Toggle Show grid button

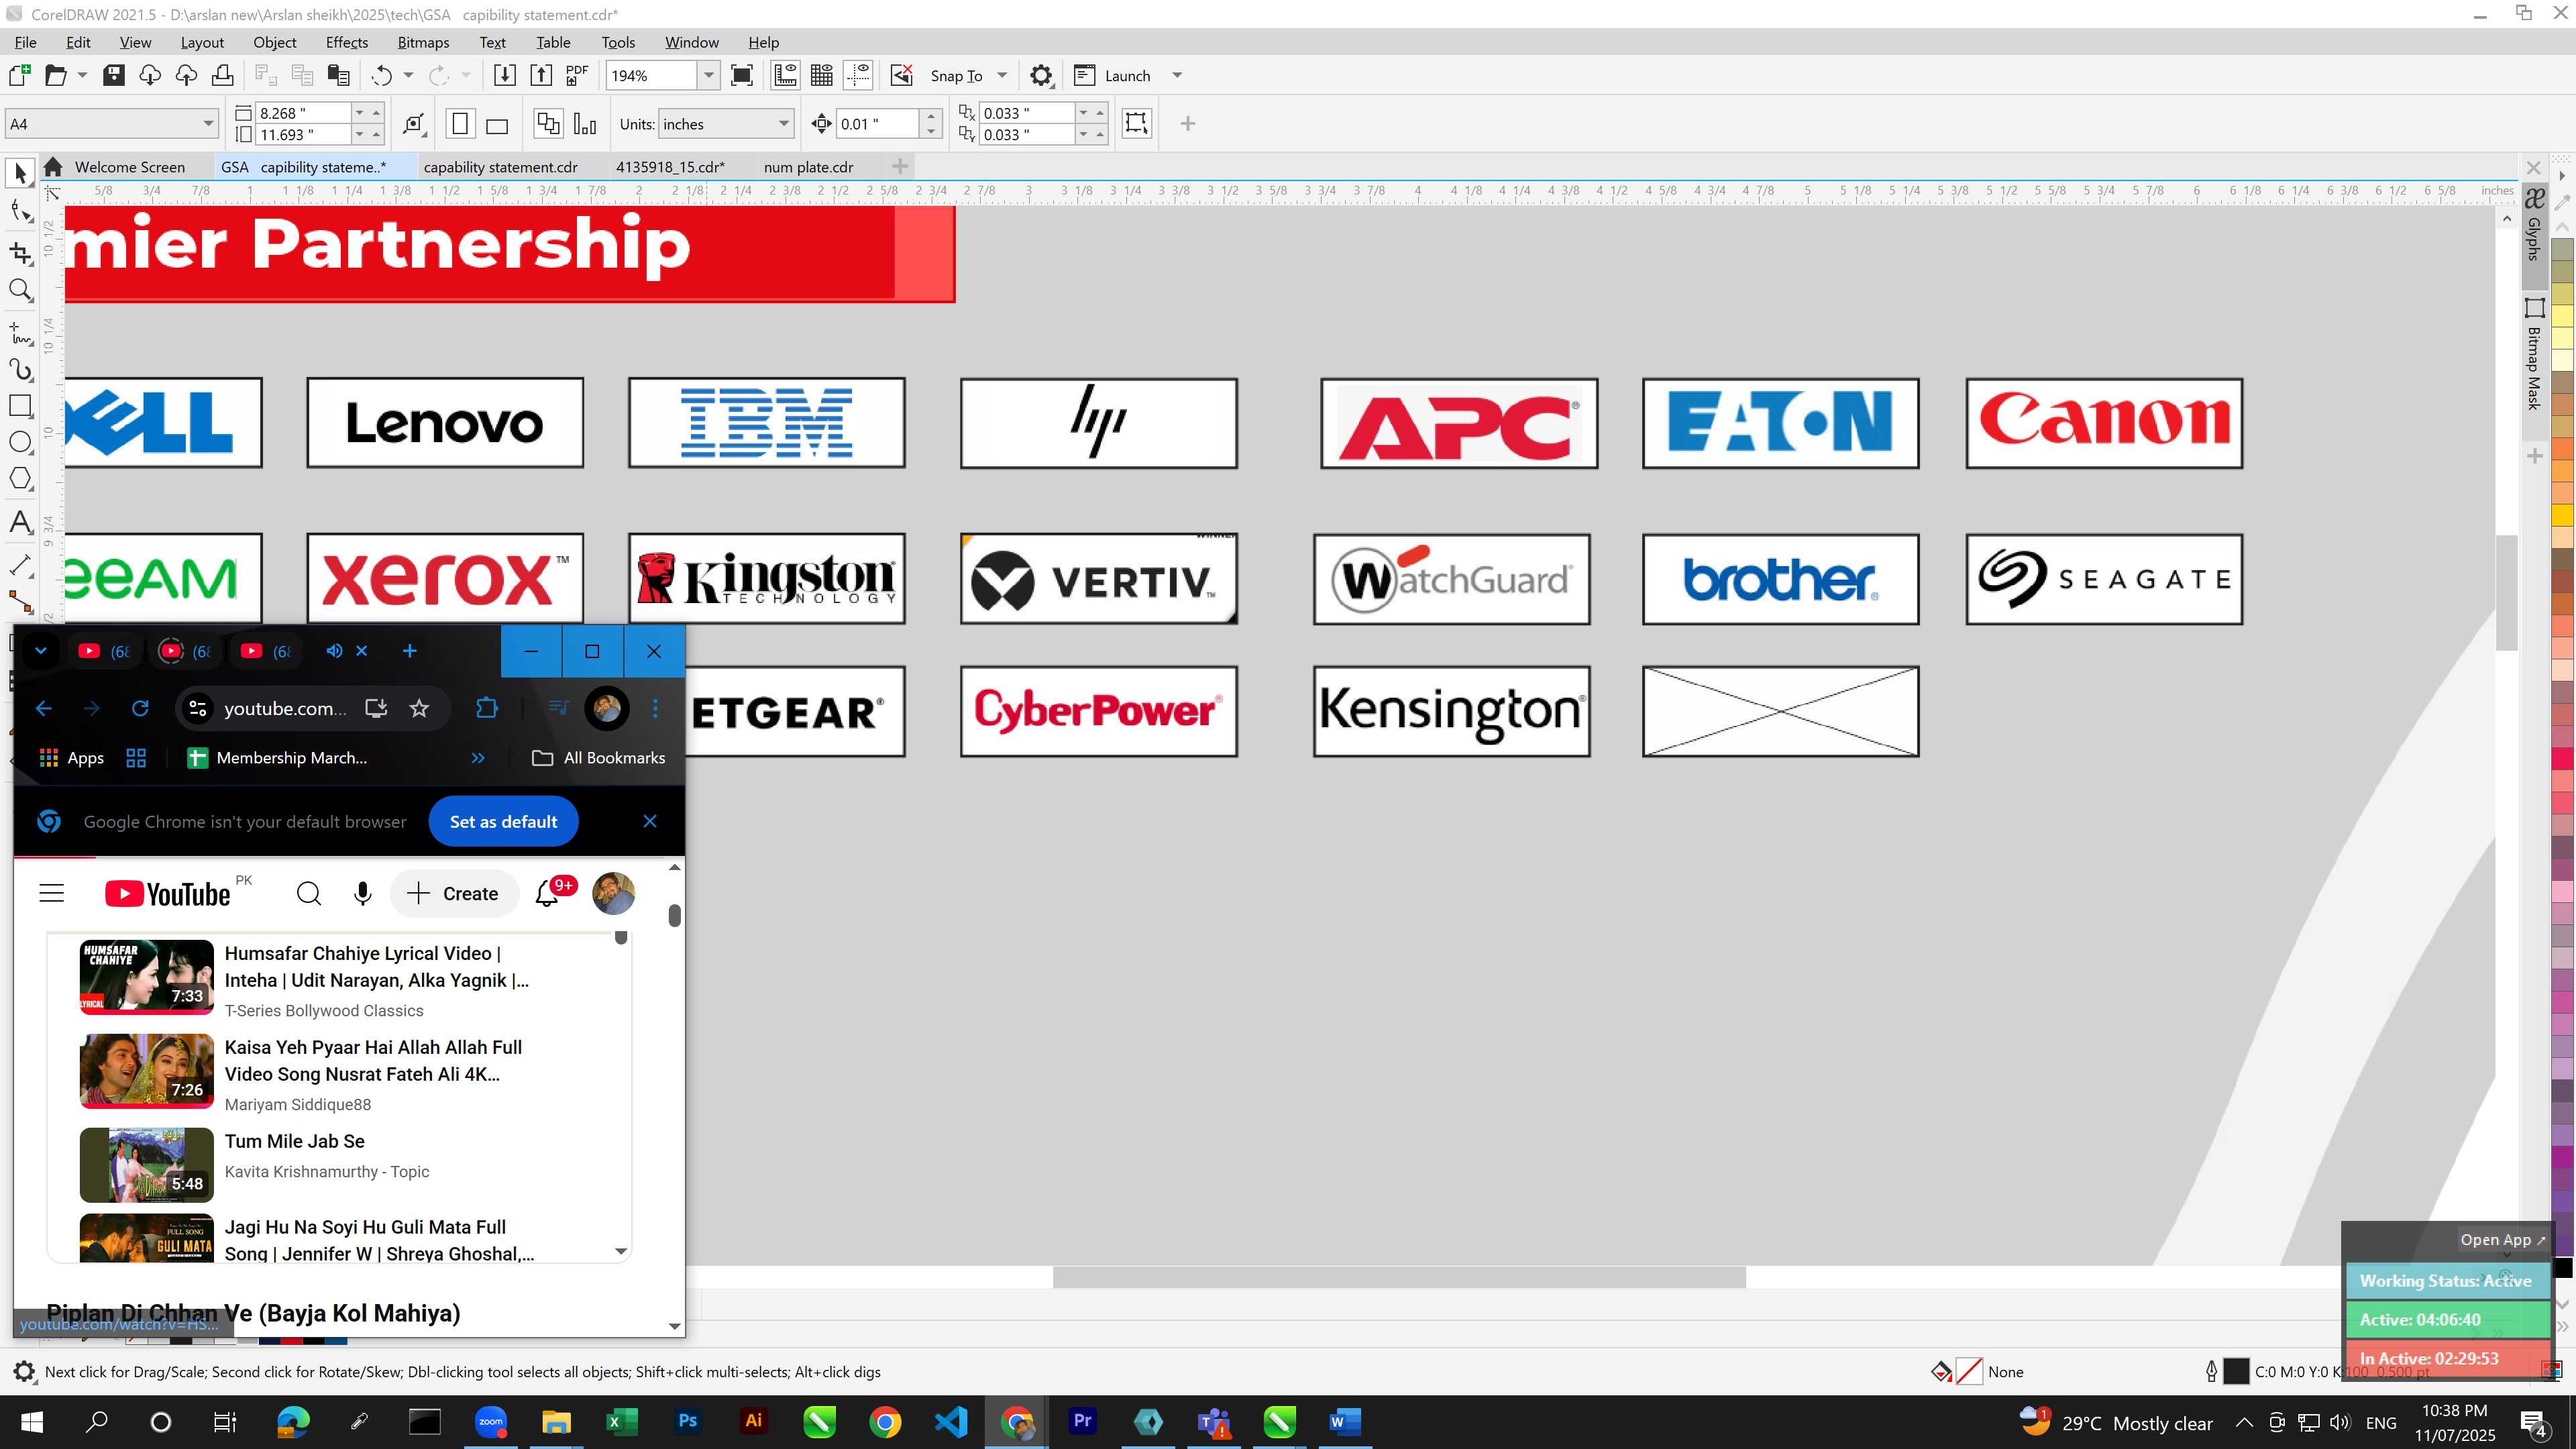coord(822,75)
